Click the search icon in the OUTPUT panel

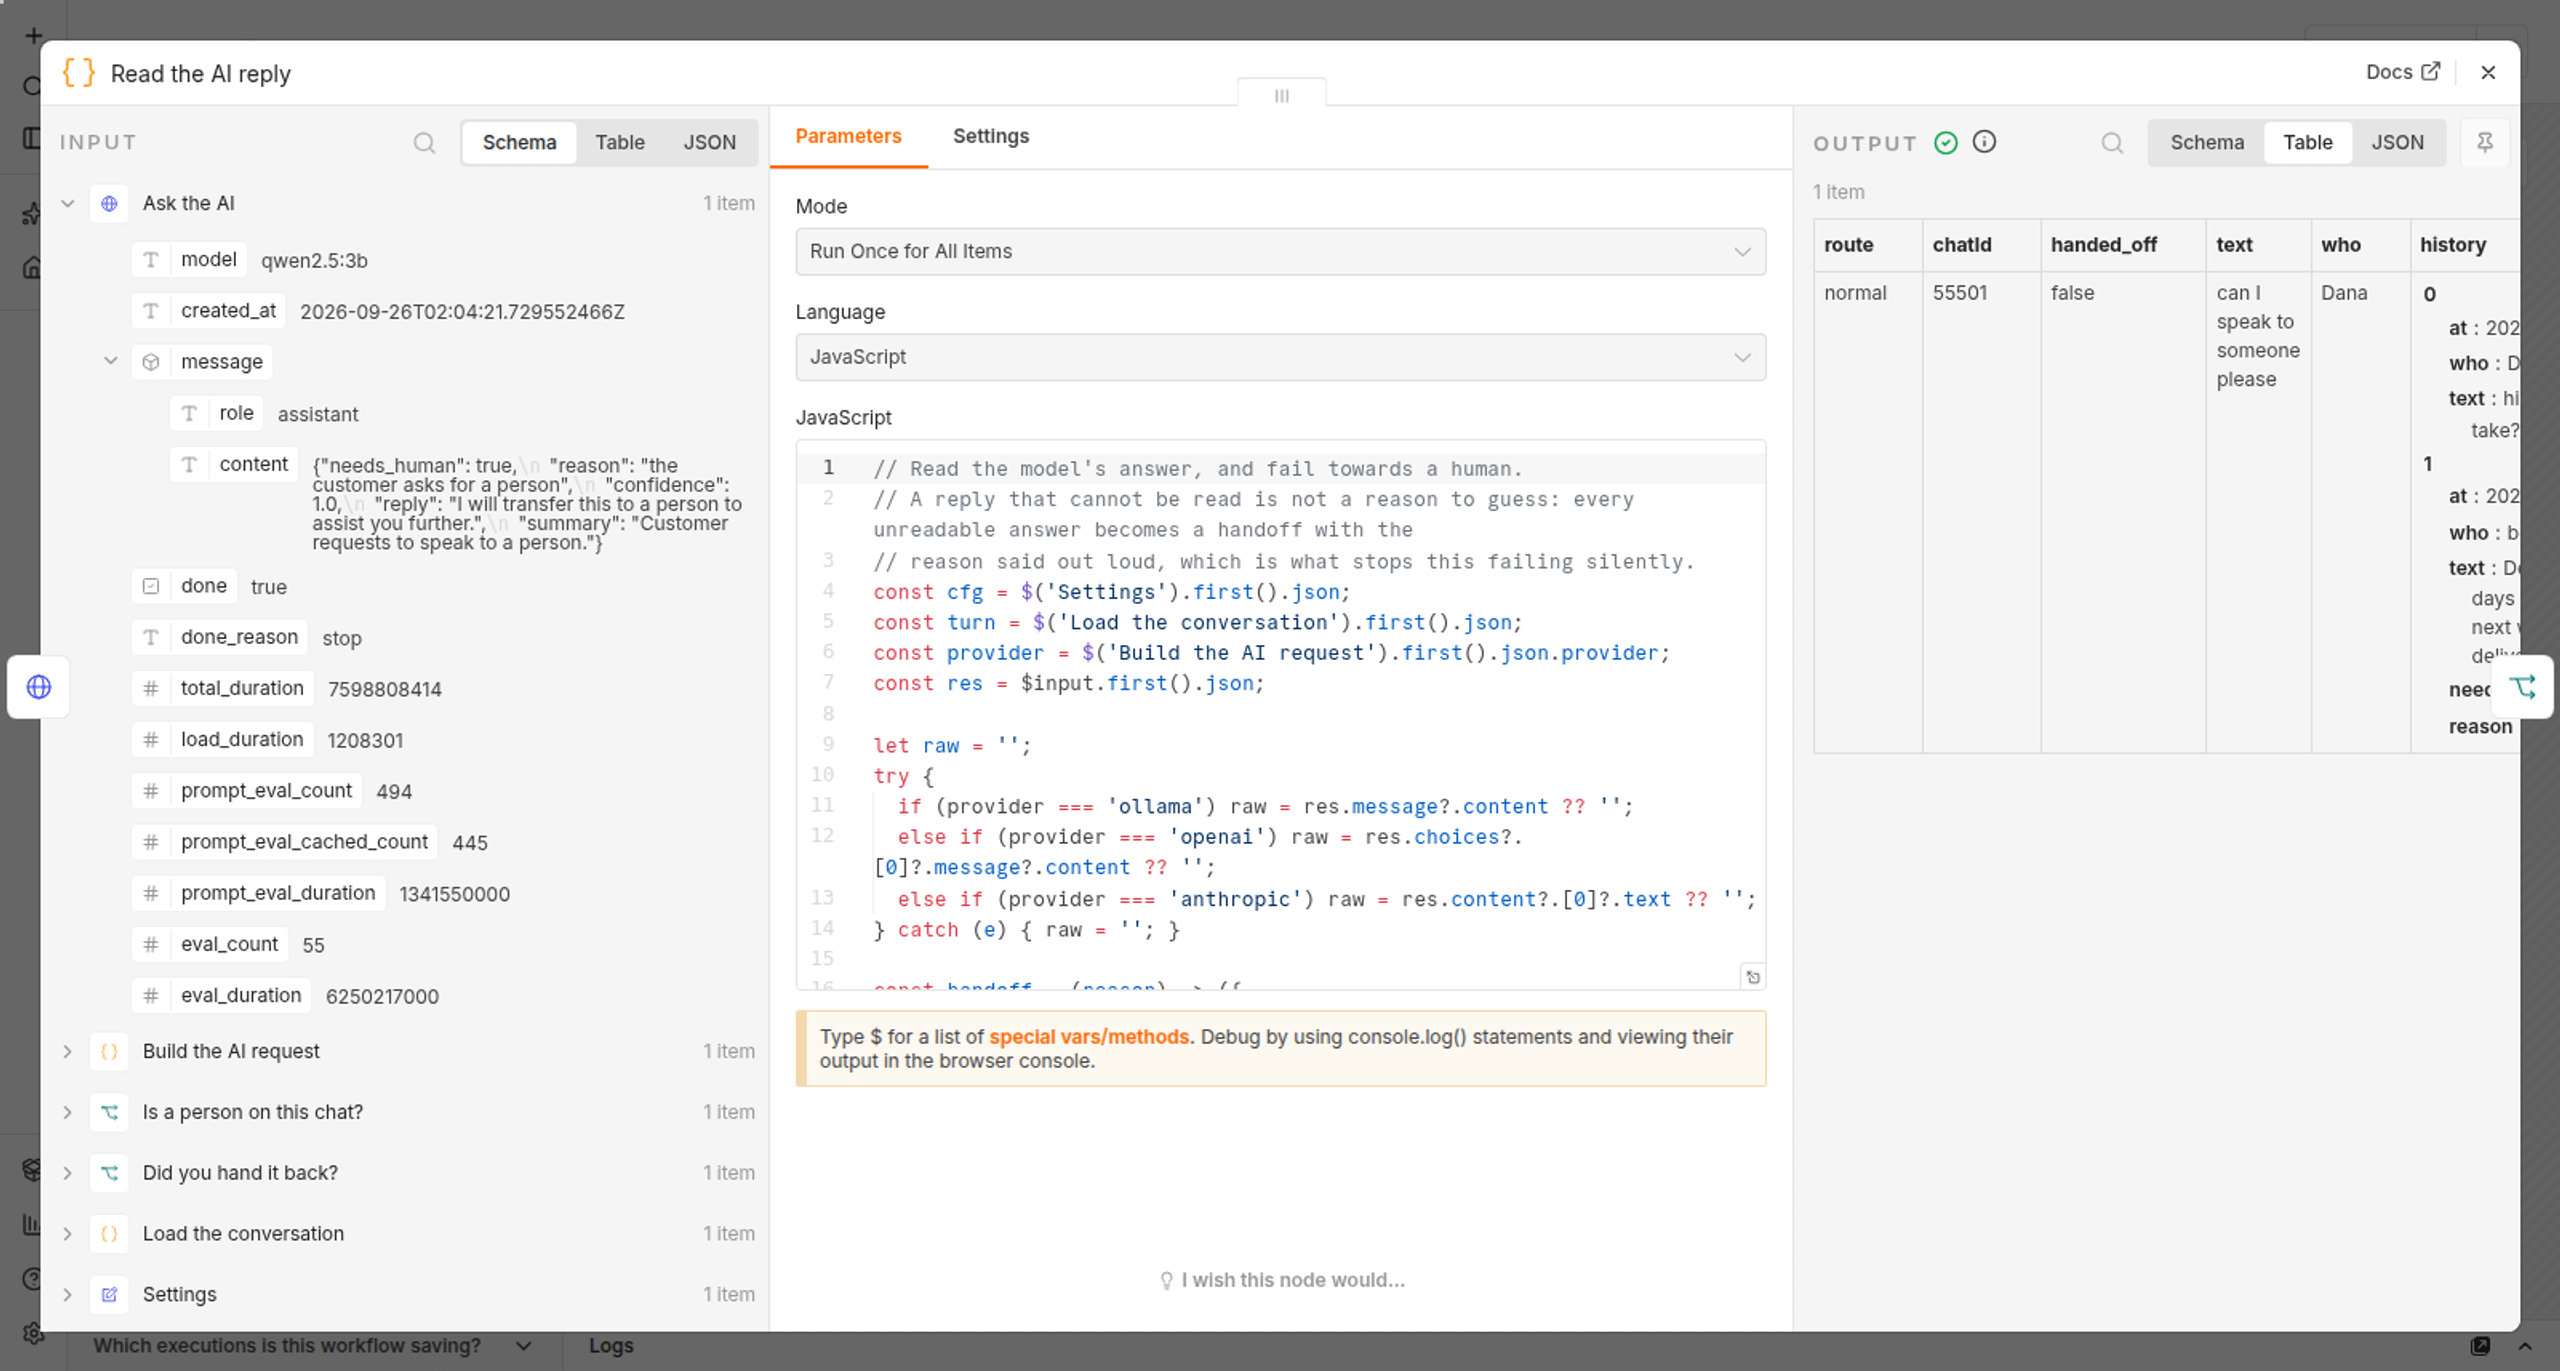(2112, 143)
